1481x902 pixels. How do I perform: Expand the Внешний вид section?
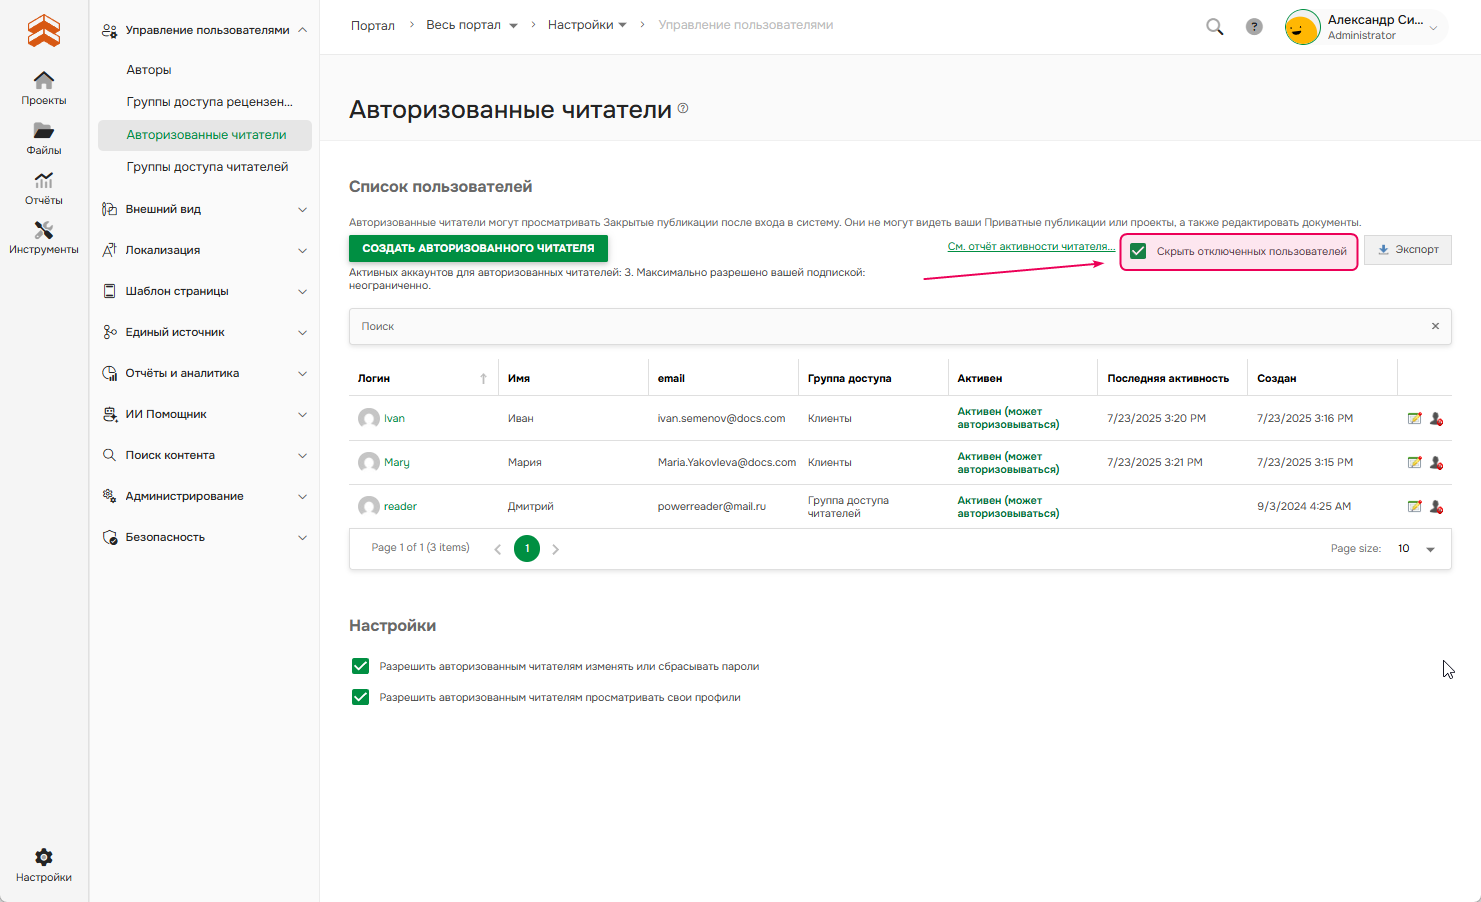pos(204,209)
